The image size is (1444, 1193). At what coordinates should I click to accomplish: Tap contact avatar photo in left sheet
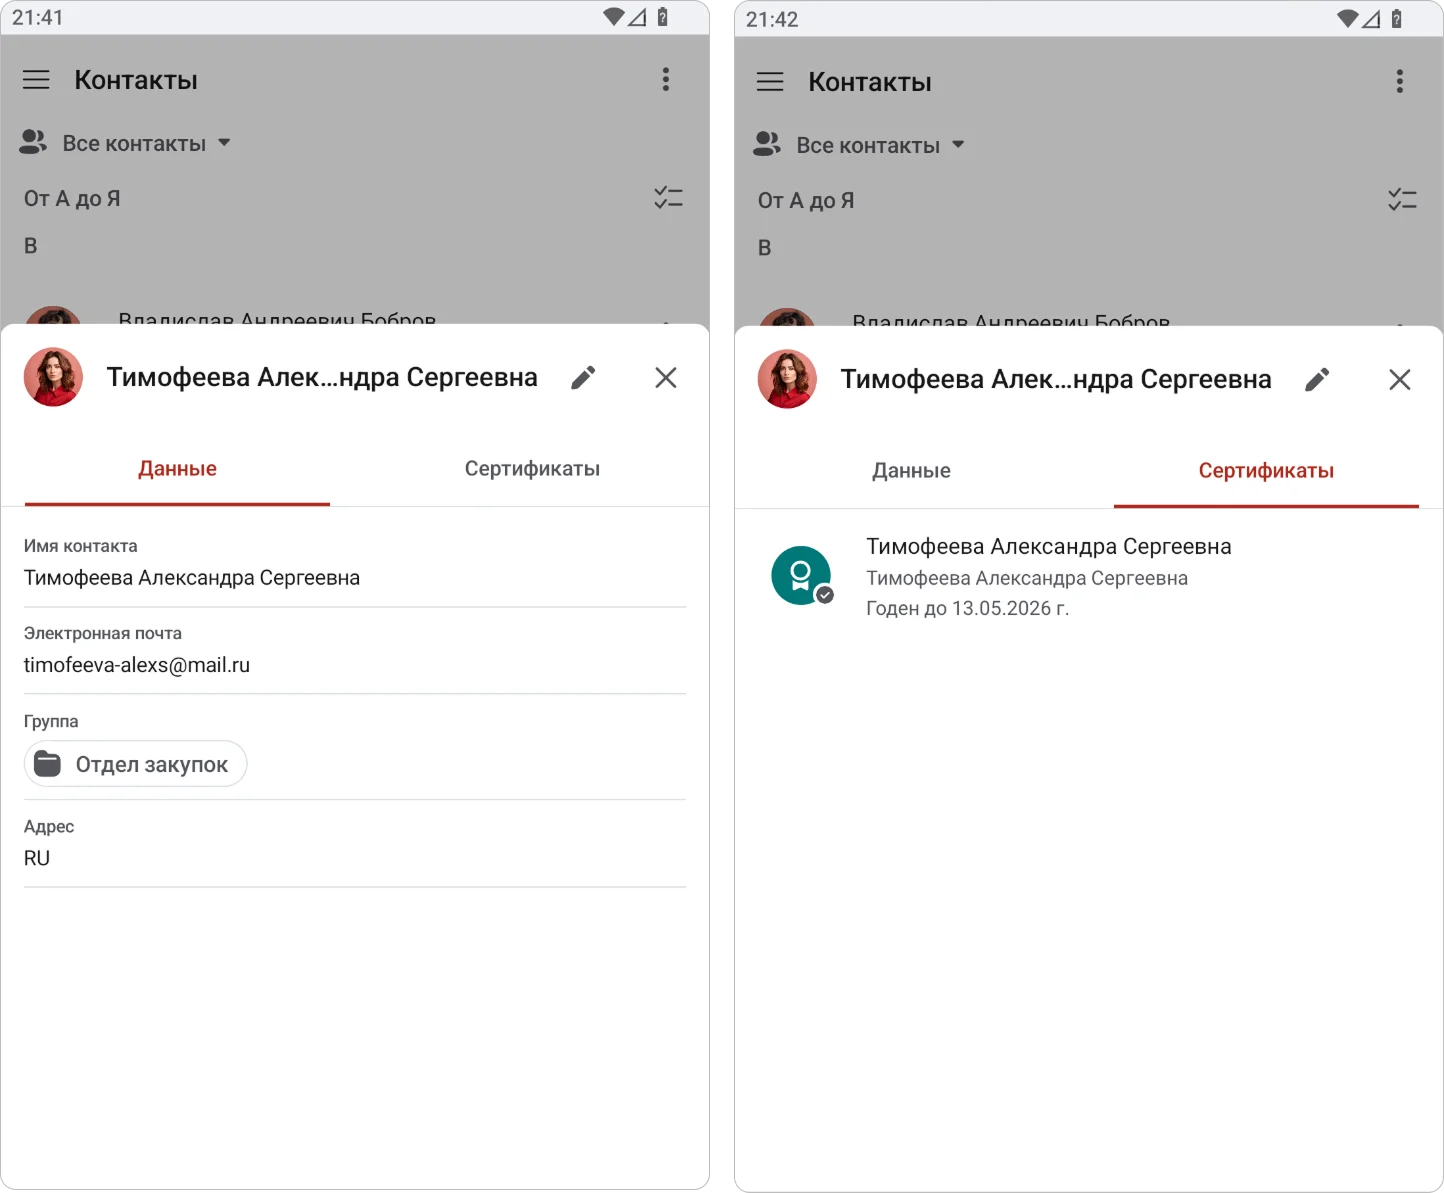coord(53,377)
